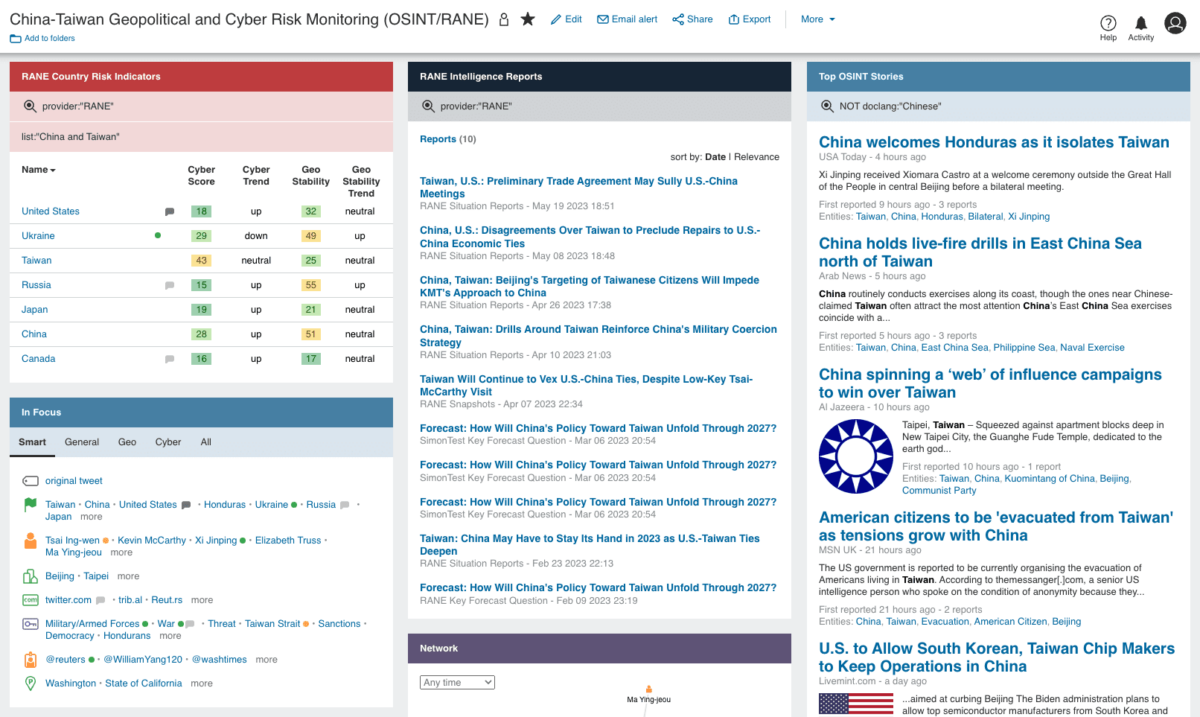
Task: Click the orange person icon beside Tsai Ing-wen
Action: tap(30, 540)
